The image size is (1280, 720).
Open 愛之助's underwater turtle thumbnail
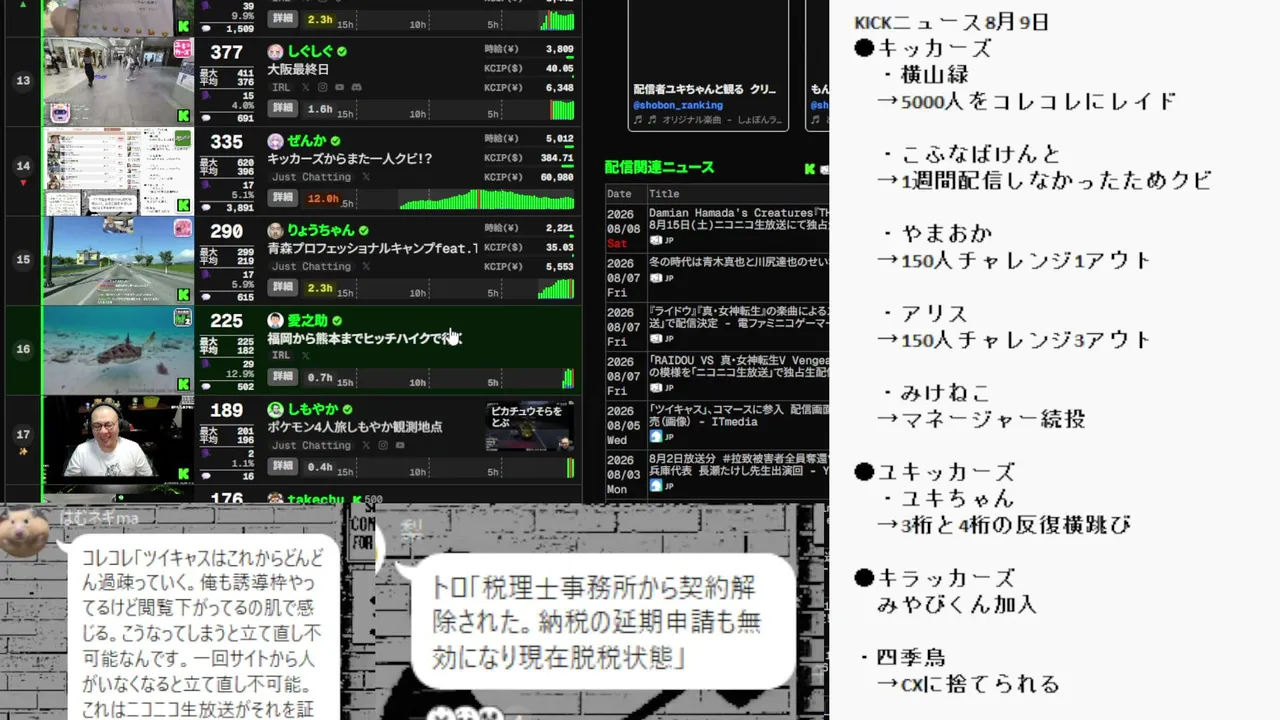[x=118, y=350]
